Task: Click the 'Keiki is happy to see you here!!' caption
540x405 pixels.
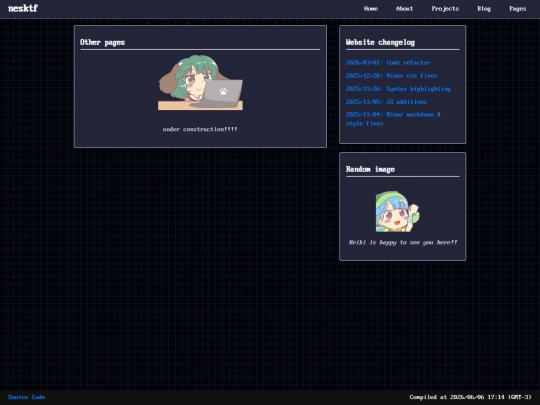Action: pos(403,242)
